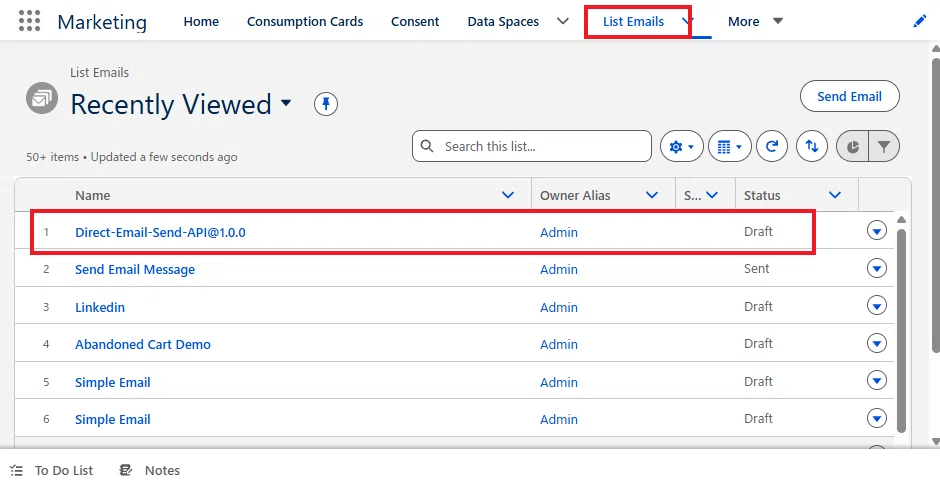The width and height of the screenshot is (940, 486).
Task: Open the Owner Alias column menu chevron
Action: 652,195
